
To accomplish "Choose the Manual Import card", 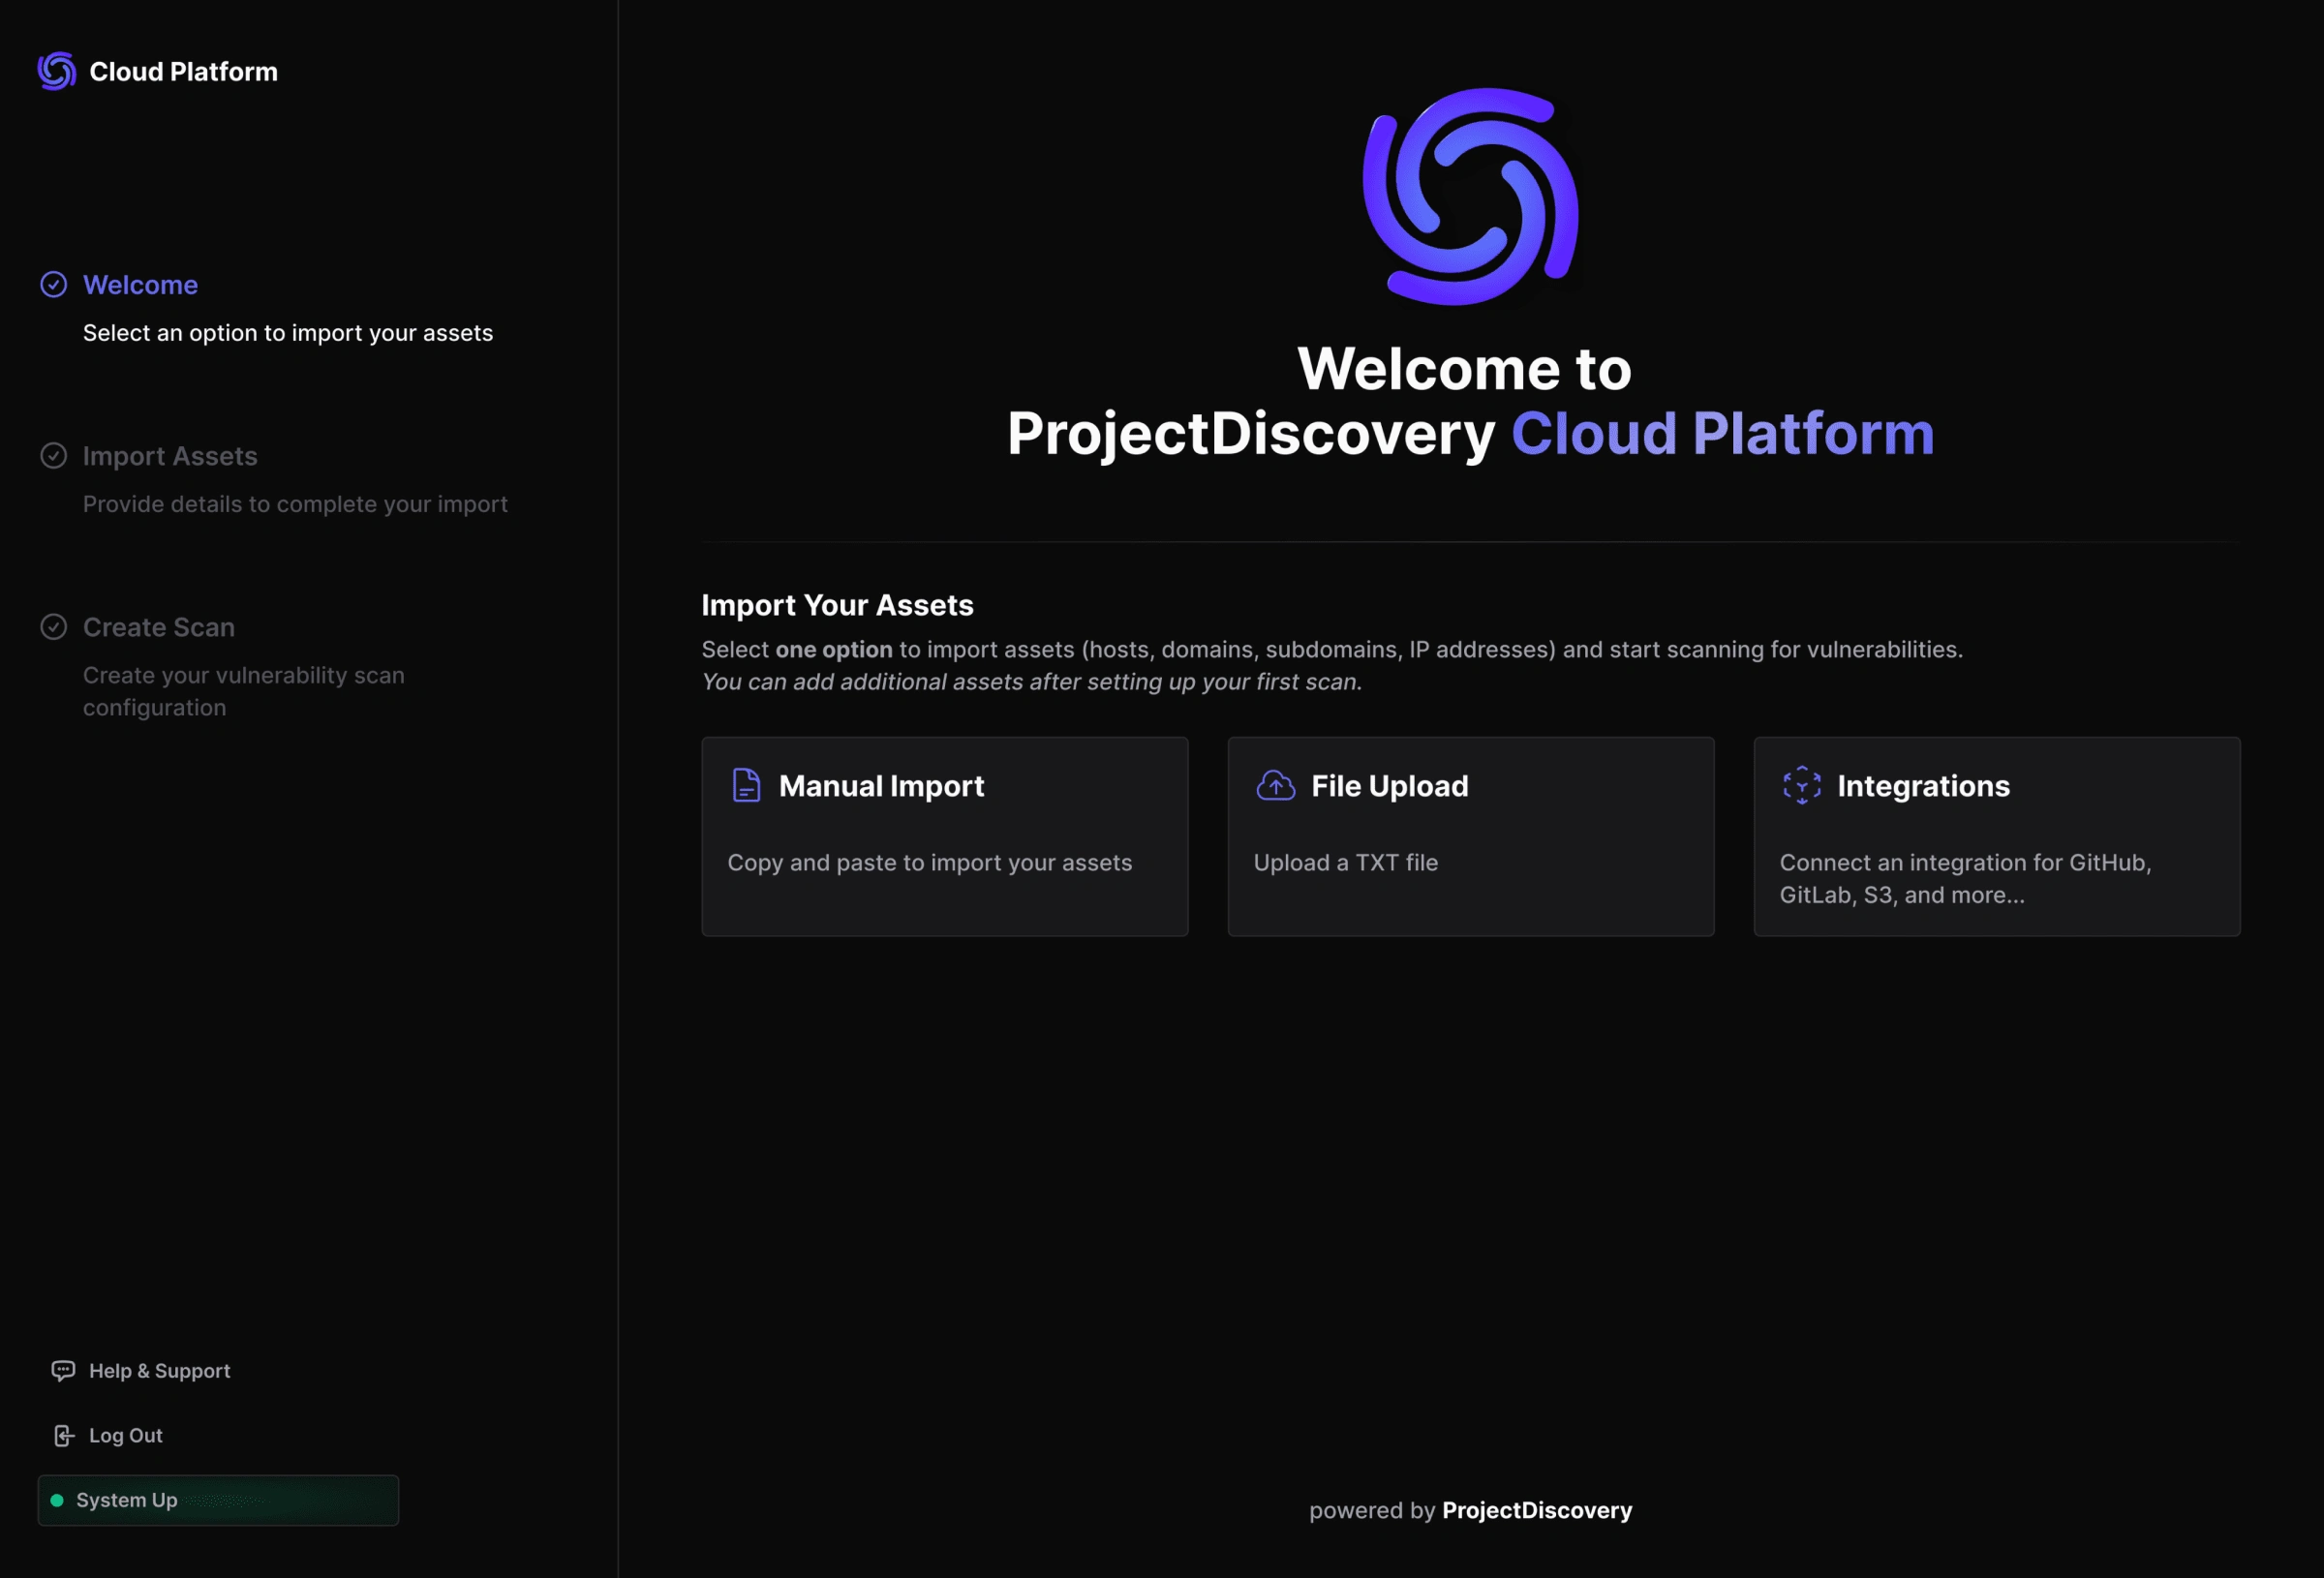I will point(945,837).
